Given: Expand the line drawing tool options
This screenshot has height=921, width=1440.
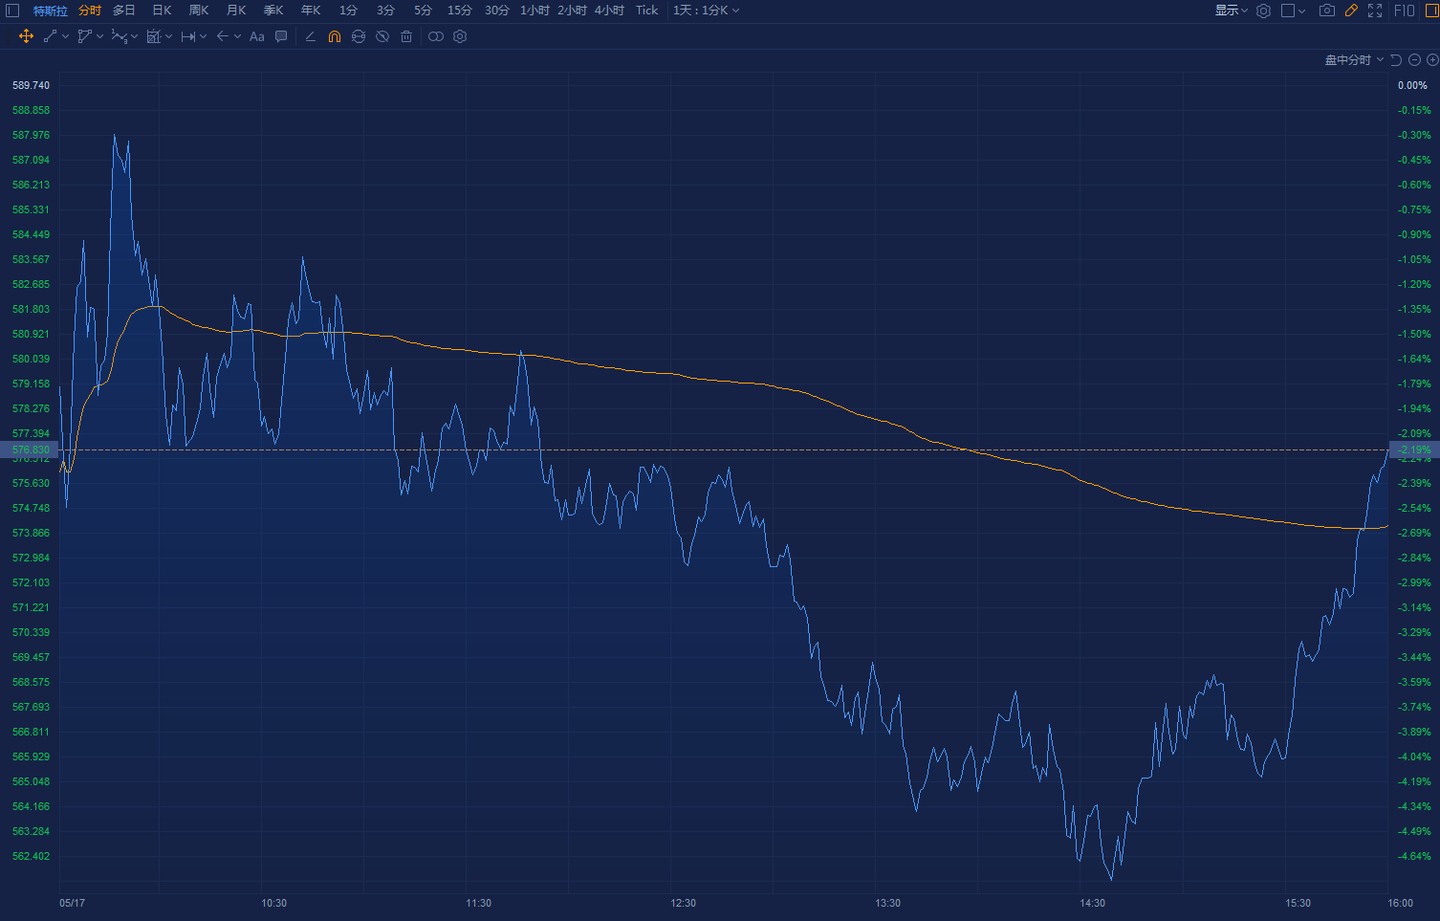Looking at the screenshot, I should (x=65, y=36).
